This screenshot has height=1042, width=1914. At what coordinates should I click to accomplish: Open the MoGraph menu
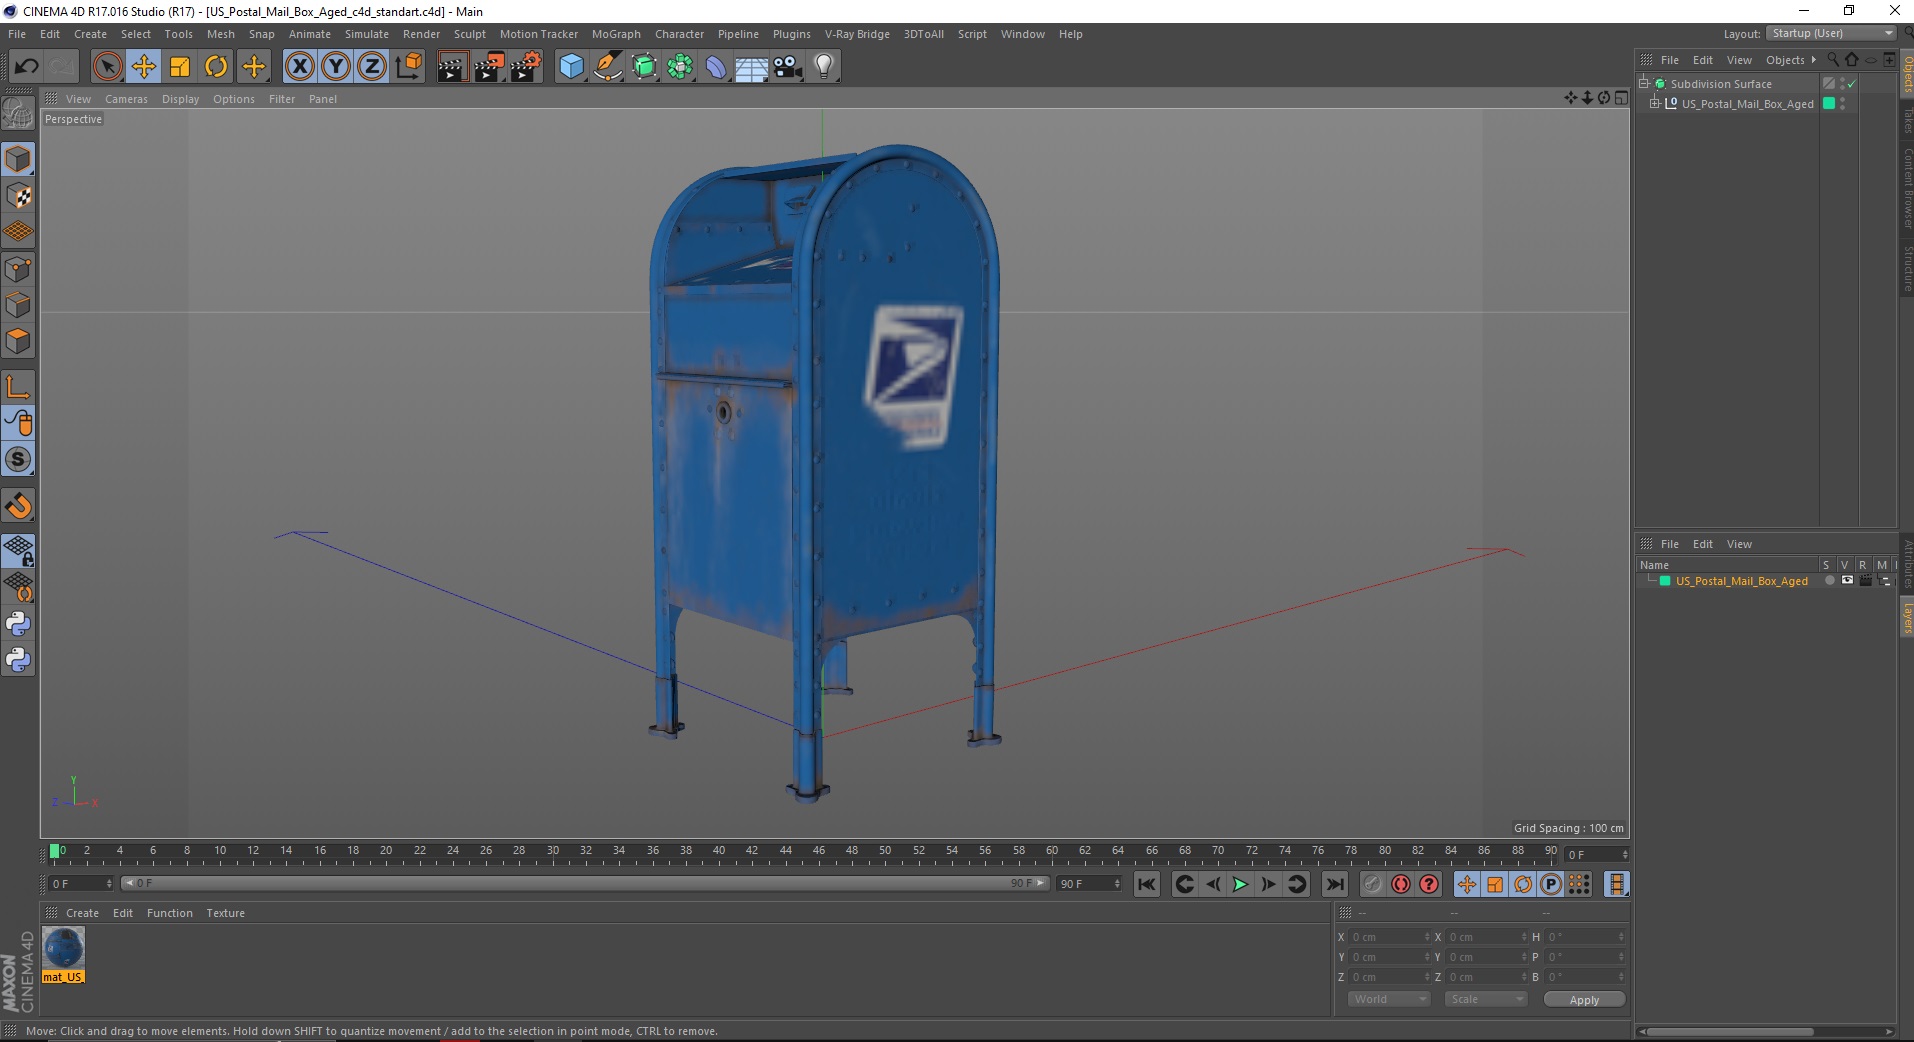pos(616,34)
